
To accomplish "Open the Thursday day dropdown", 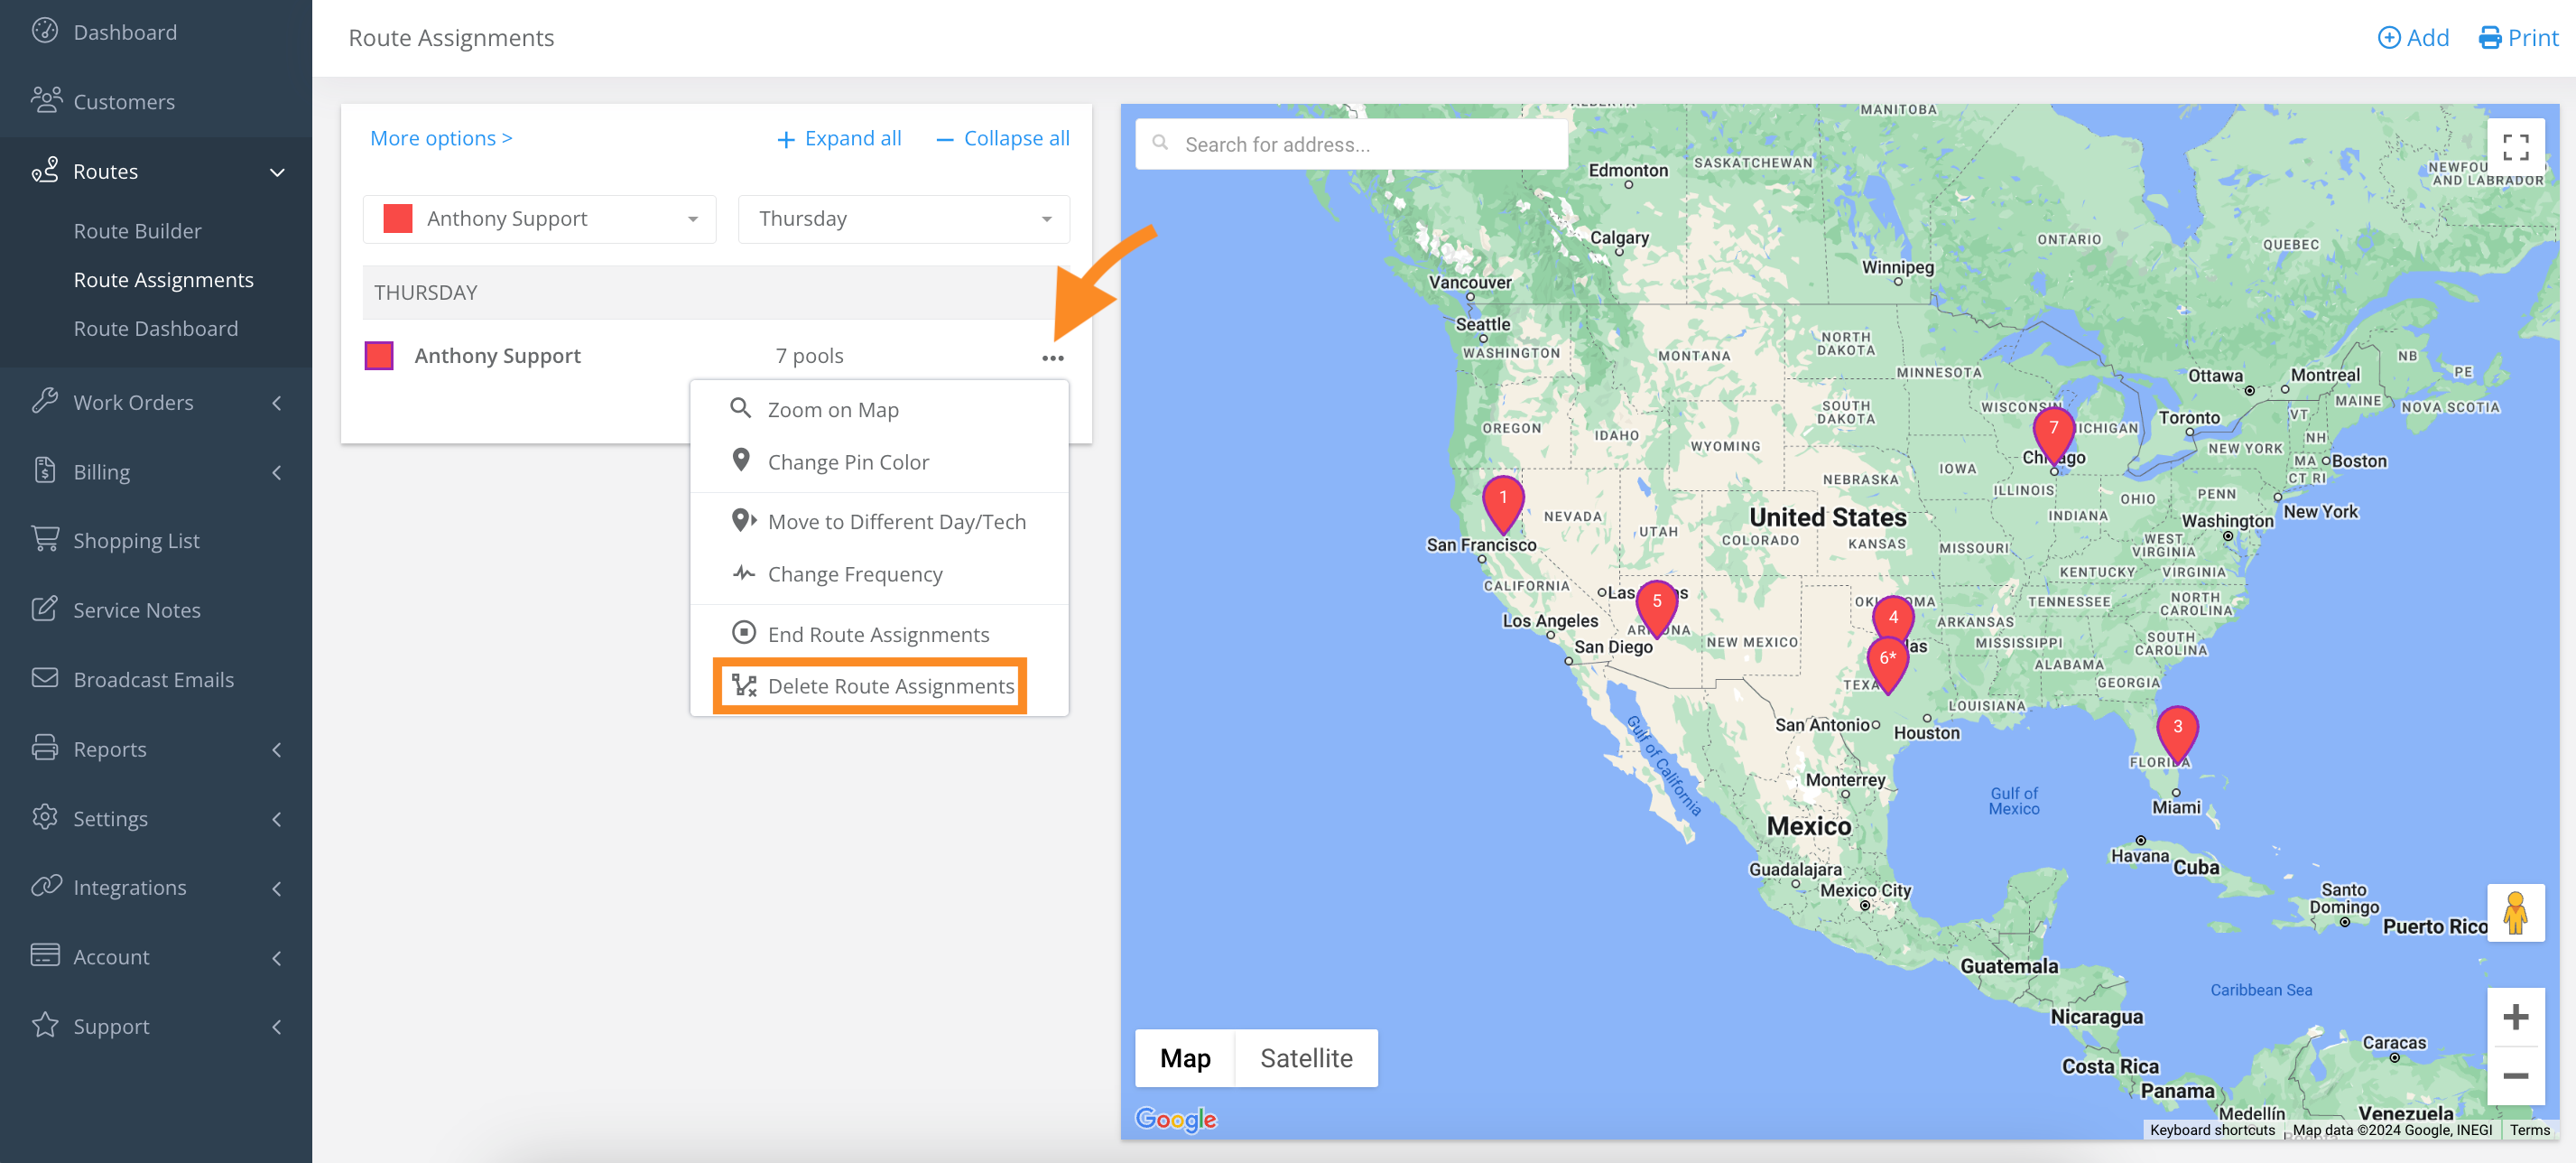I will click(x=903, y=218).
